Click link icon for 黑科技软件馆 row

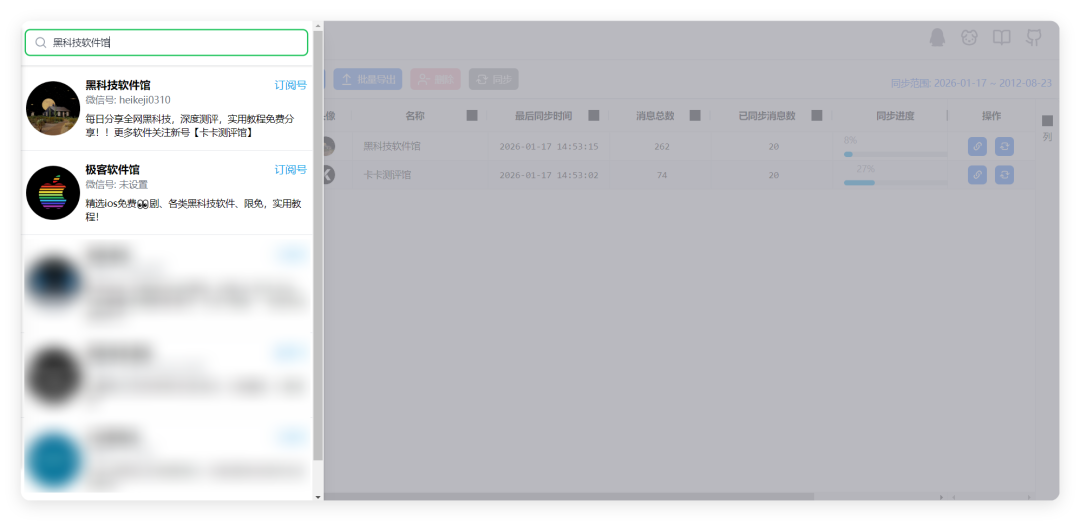[977, 146]
